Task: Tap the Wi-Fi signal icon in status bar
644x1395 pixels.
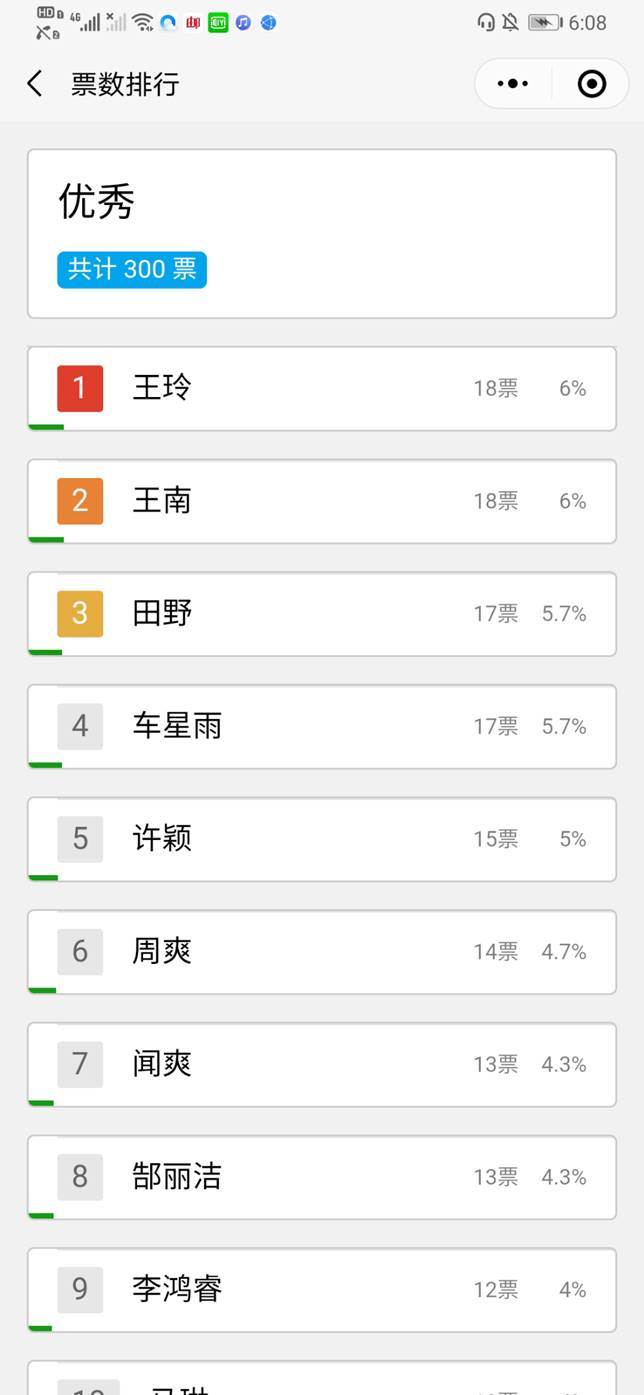Action: [142, 22]
